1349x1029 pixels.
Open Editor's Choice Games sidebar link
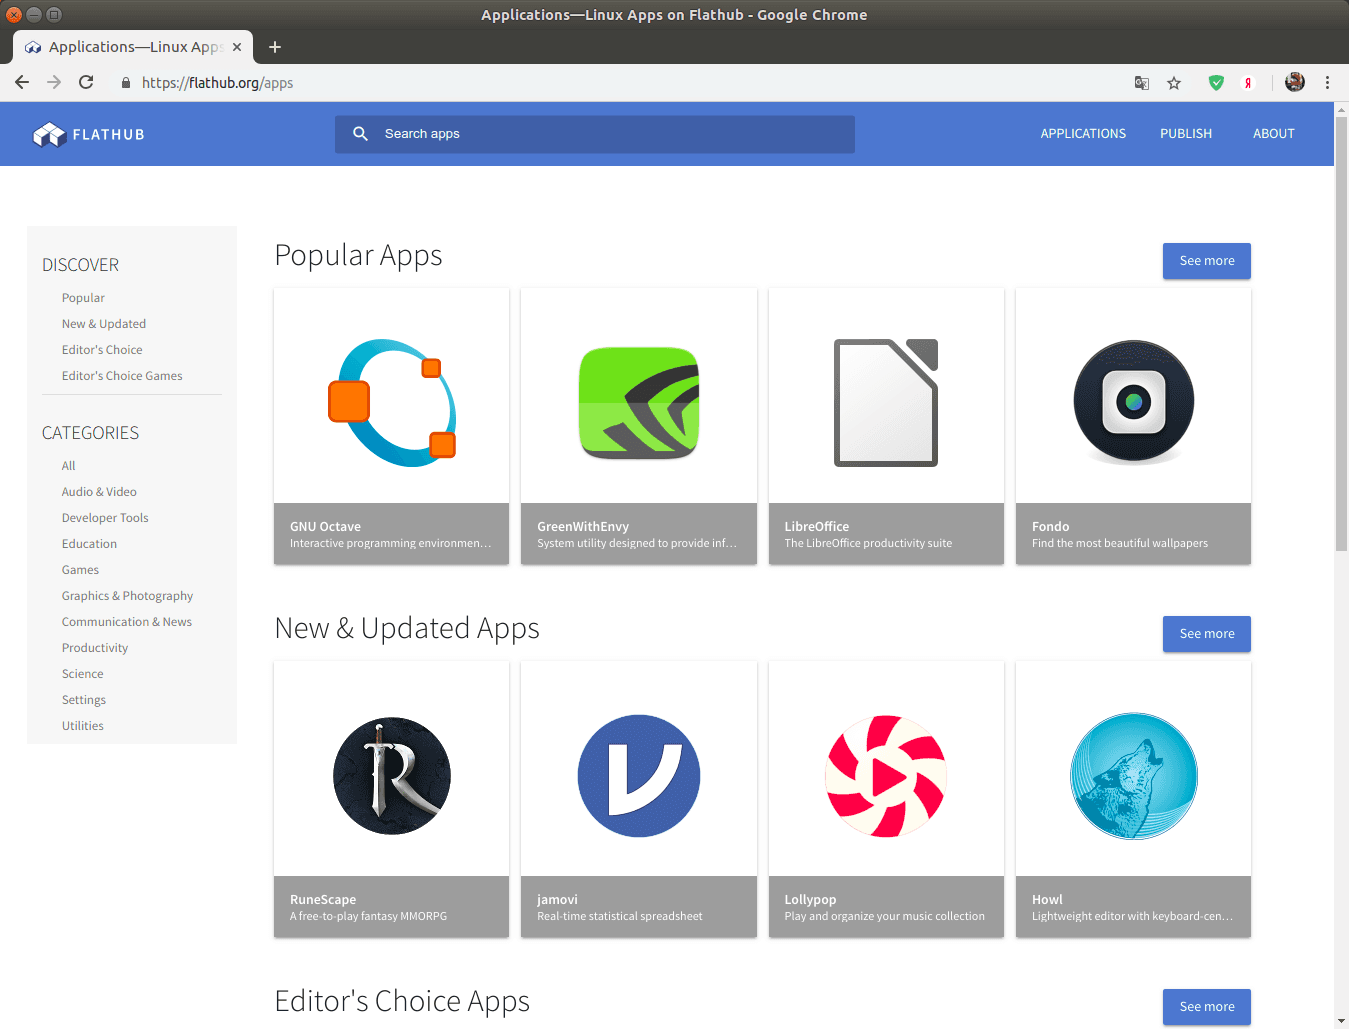122,376
